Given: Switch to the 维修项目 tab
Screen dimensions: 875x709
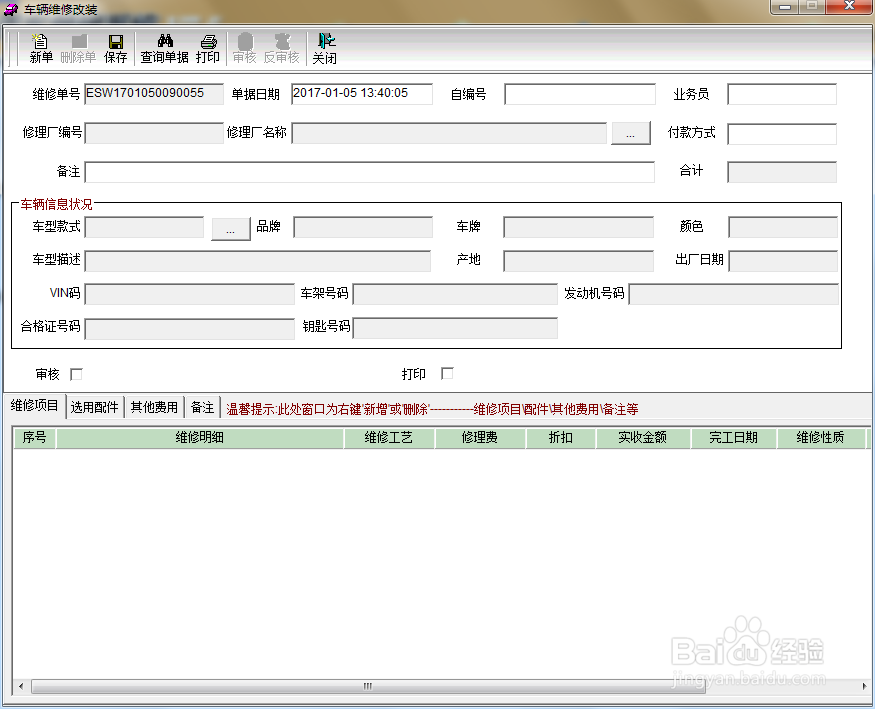Looking at the screenshot, I should [x=35, y=406].
